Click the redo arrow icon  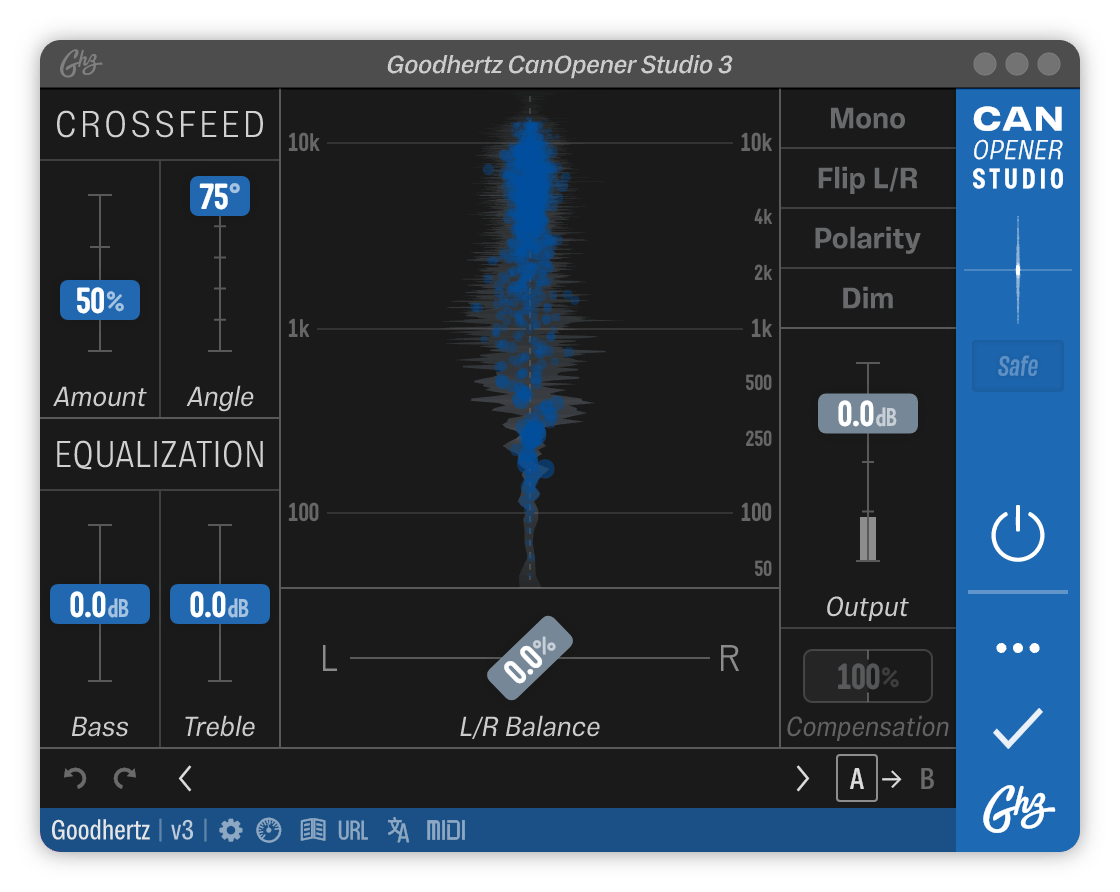tap(125, 778)
